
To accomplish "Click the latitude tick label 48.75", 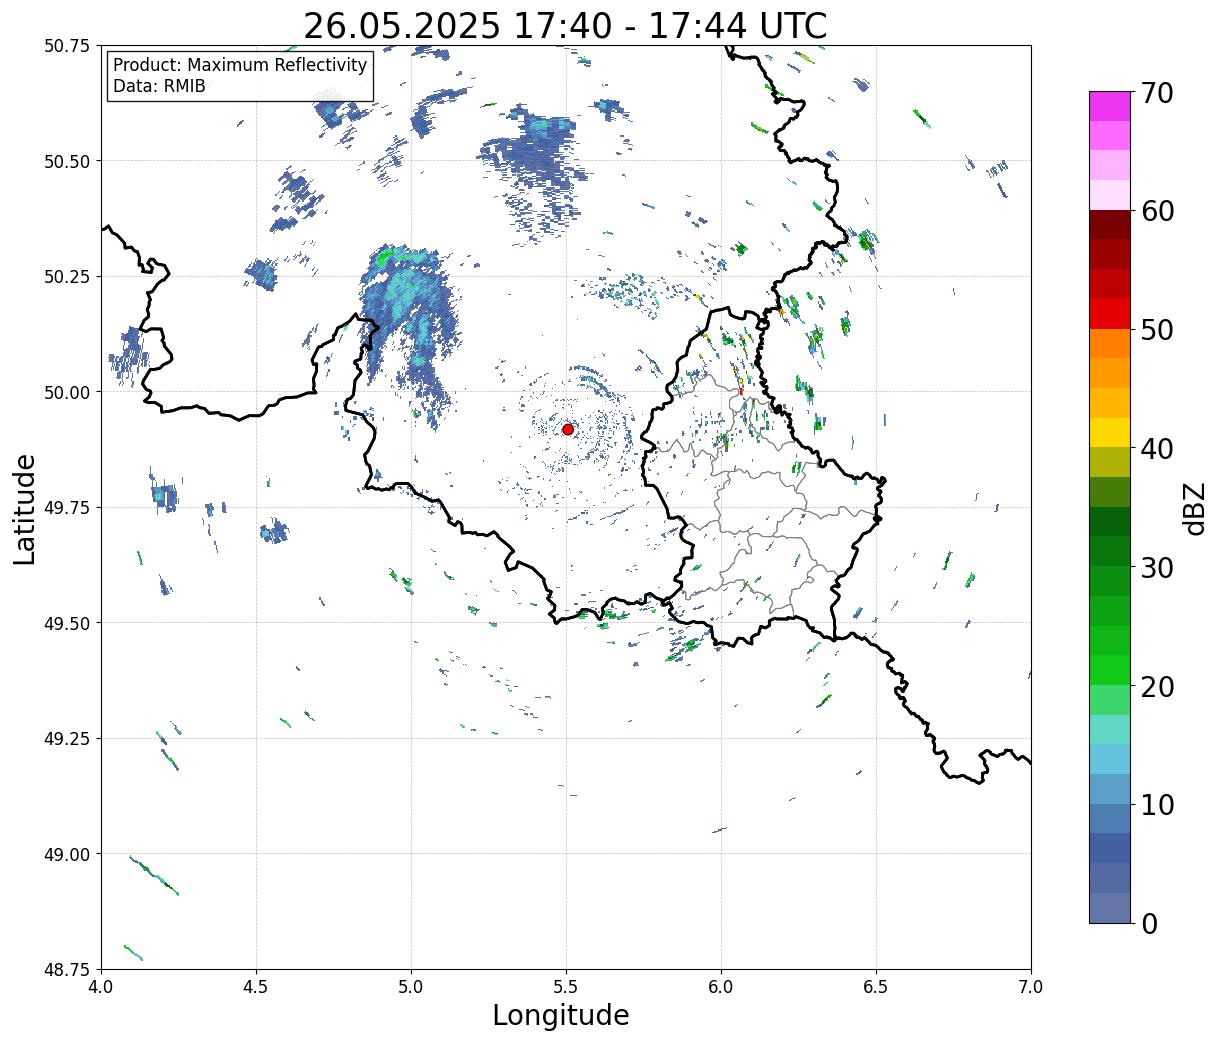I will 66,970.
